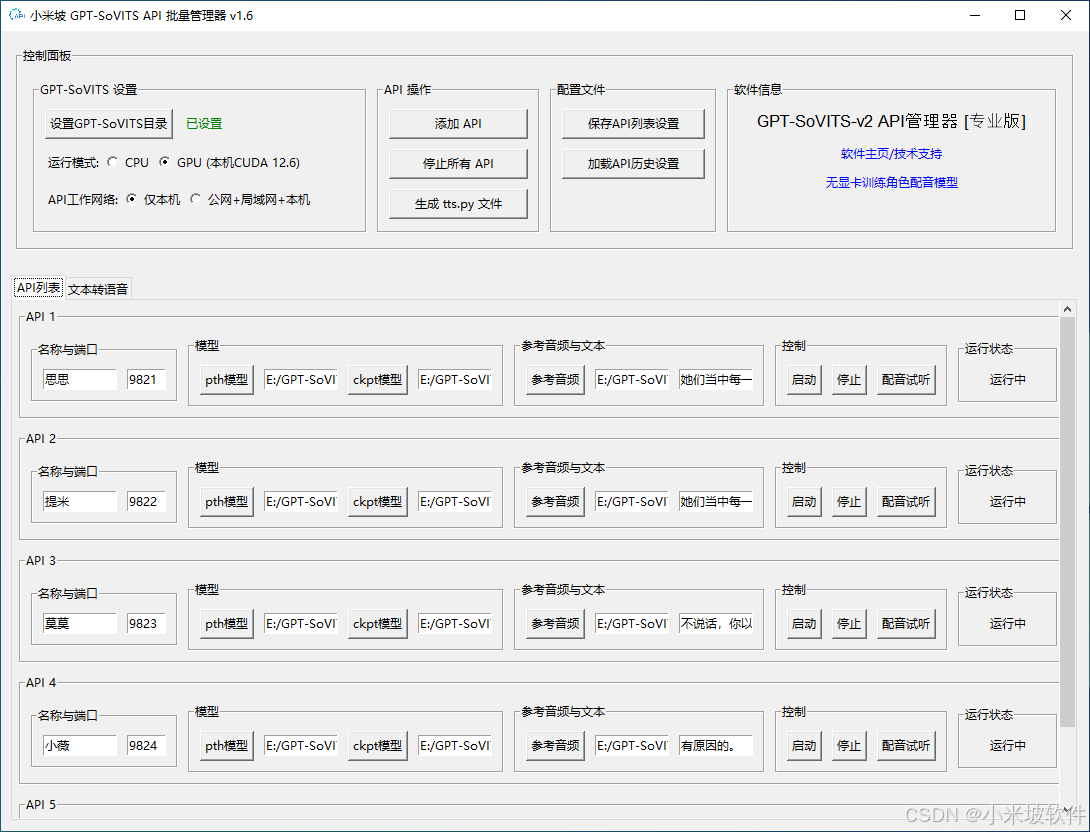Image resolution: width=1090 pixels, height=832 pixels.
Task: Click the name field containing 提米
Action: [79, 502]
